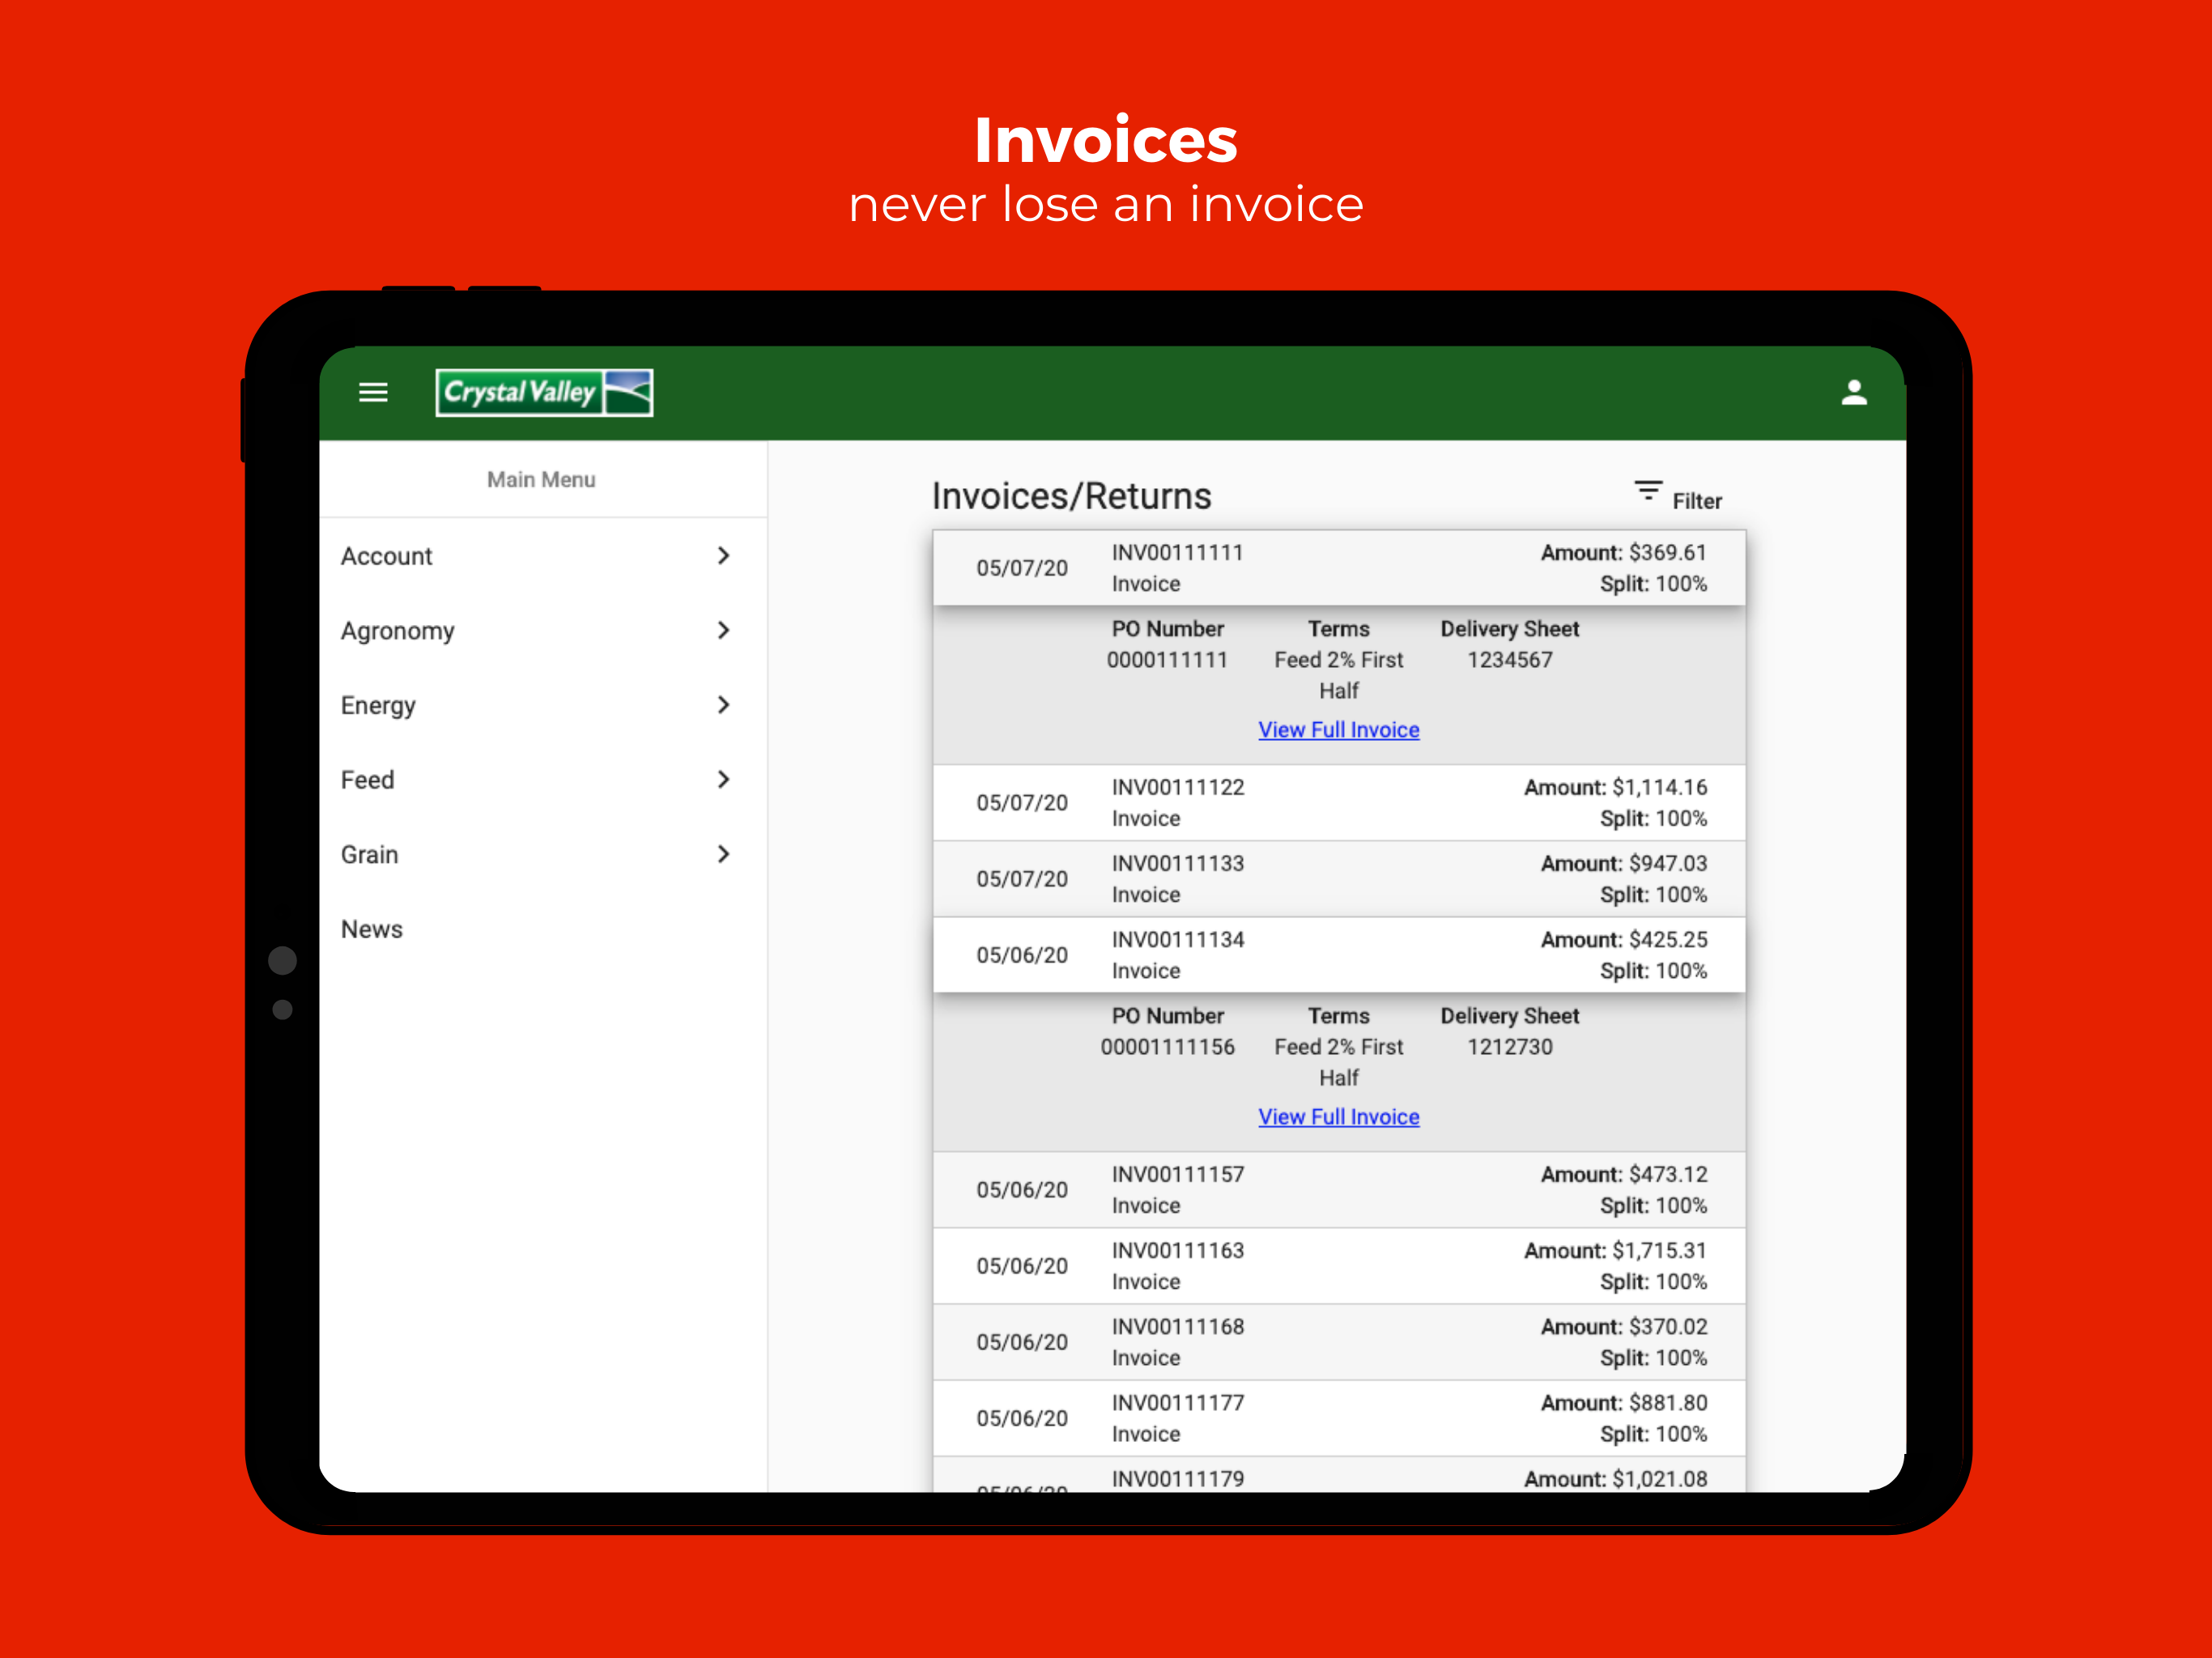This screenshot has width=2212, height=1658.
Task: View Full Invoice for PO 00001111156
Action: point(1339,1117)
